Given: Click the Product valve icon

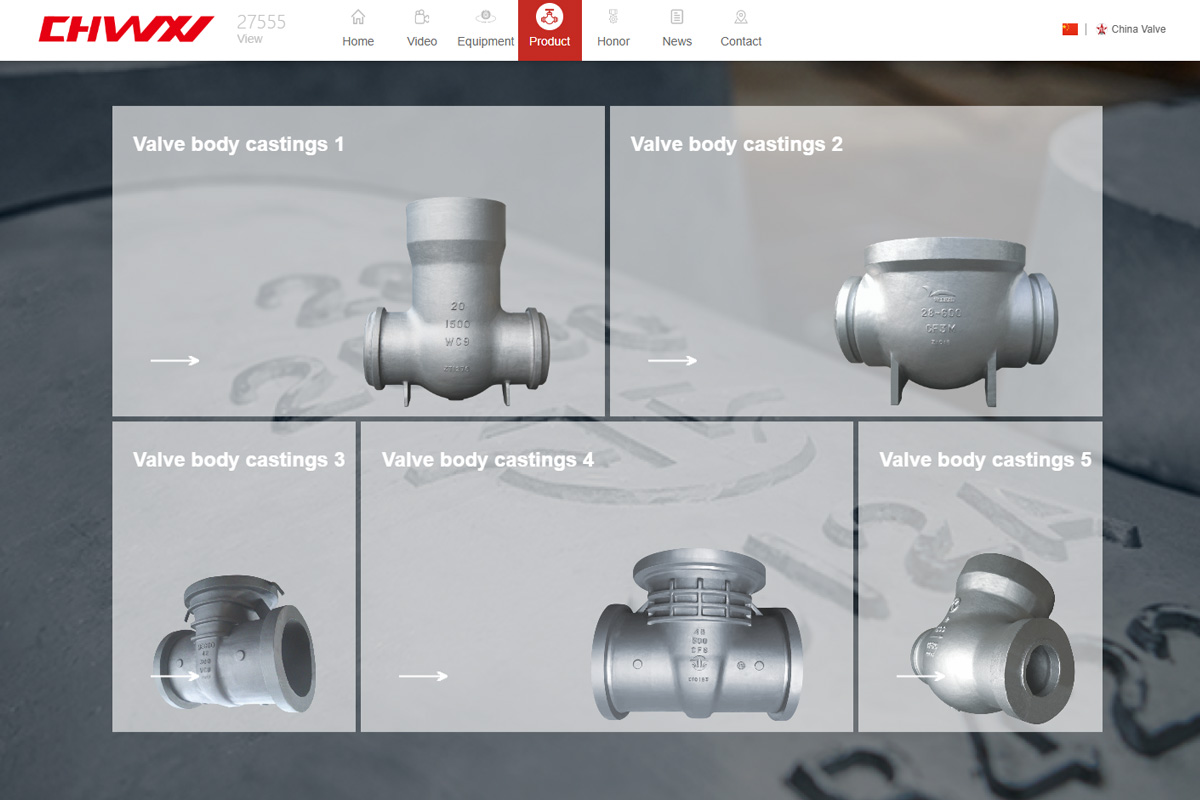Looking at the screenshot, I should [549, 16].
